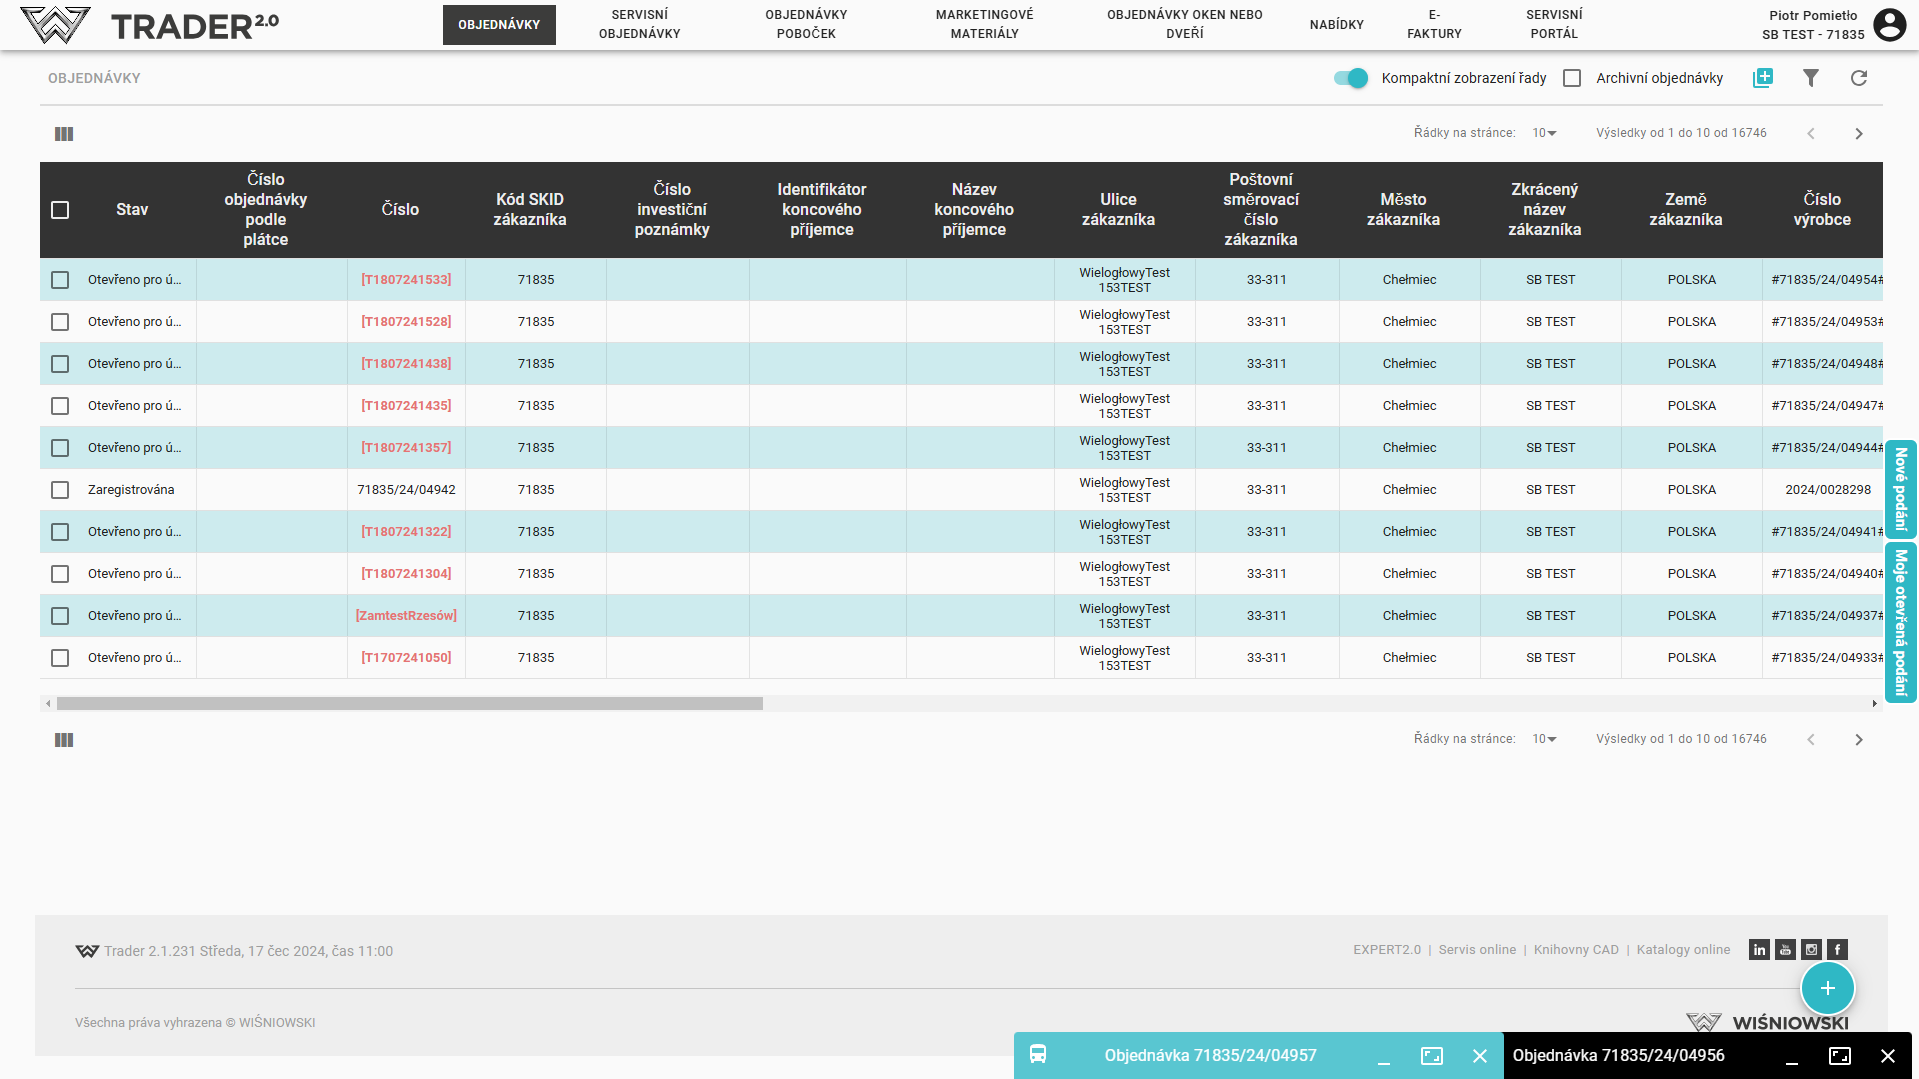Open the YouTube icon in footer
Image resolution: width=1919 pixels, height=1079 pixels.
(1785, 950)
